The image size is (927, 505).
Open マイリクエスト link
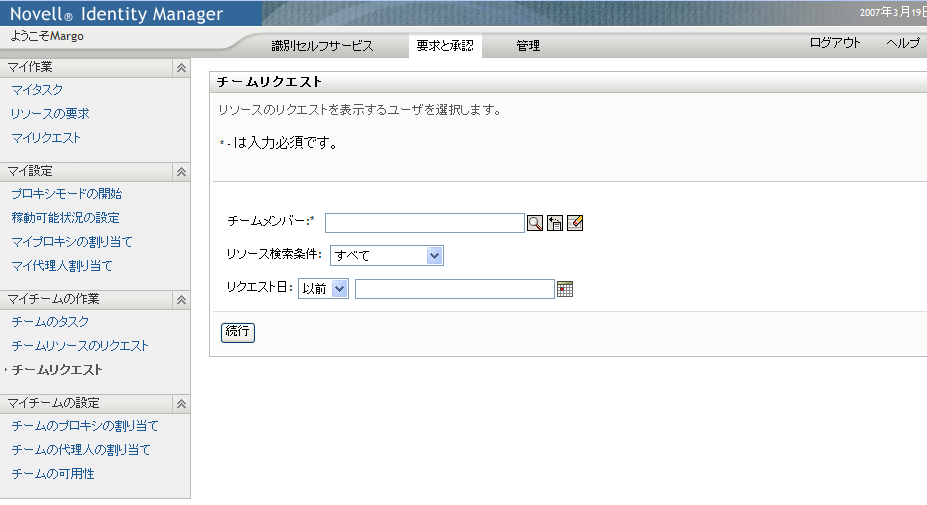[46, 138]
